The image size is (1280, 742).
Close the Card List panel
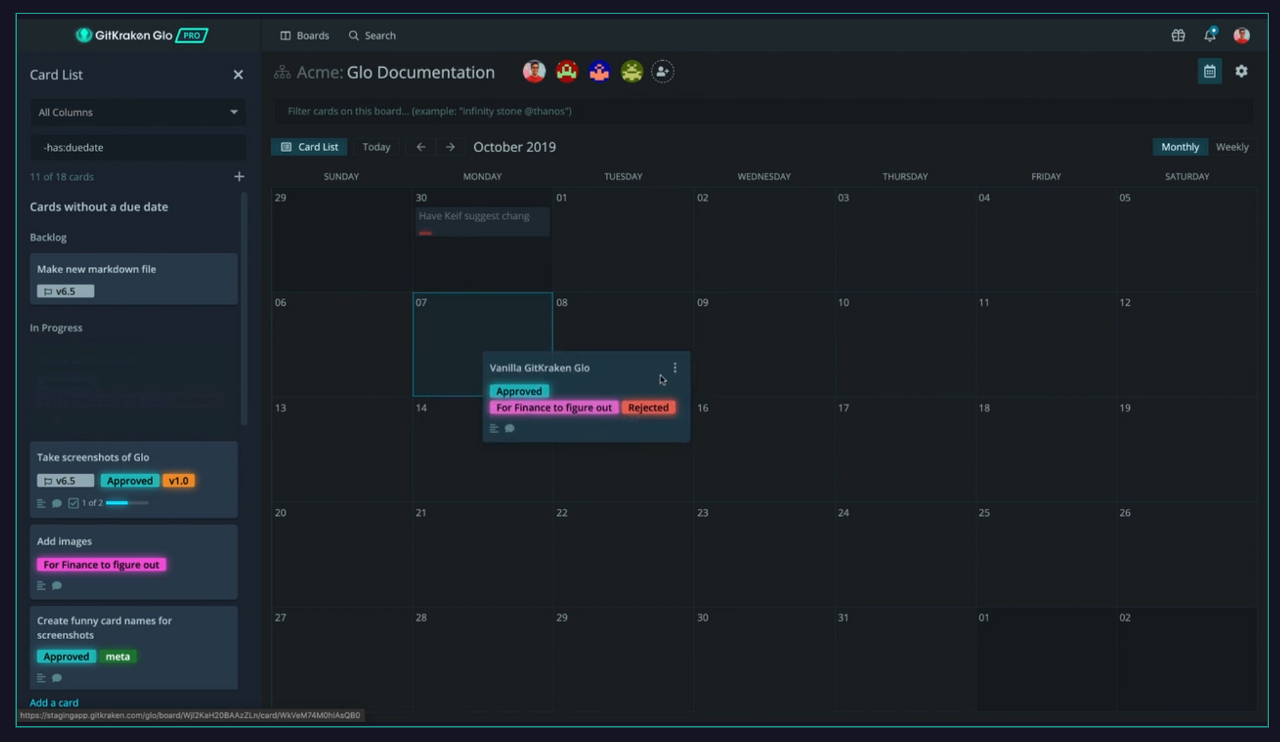click(238, 75)
